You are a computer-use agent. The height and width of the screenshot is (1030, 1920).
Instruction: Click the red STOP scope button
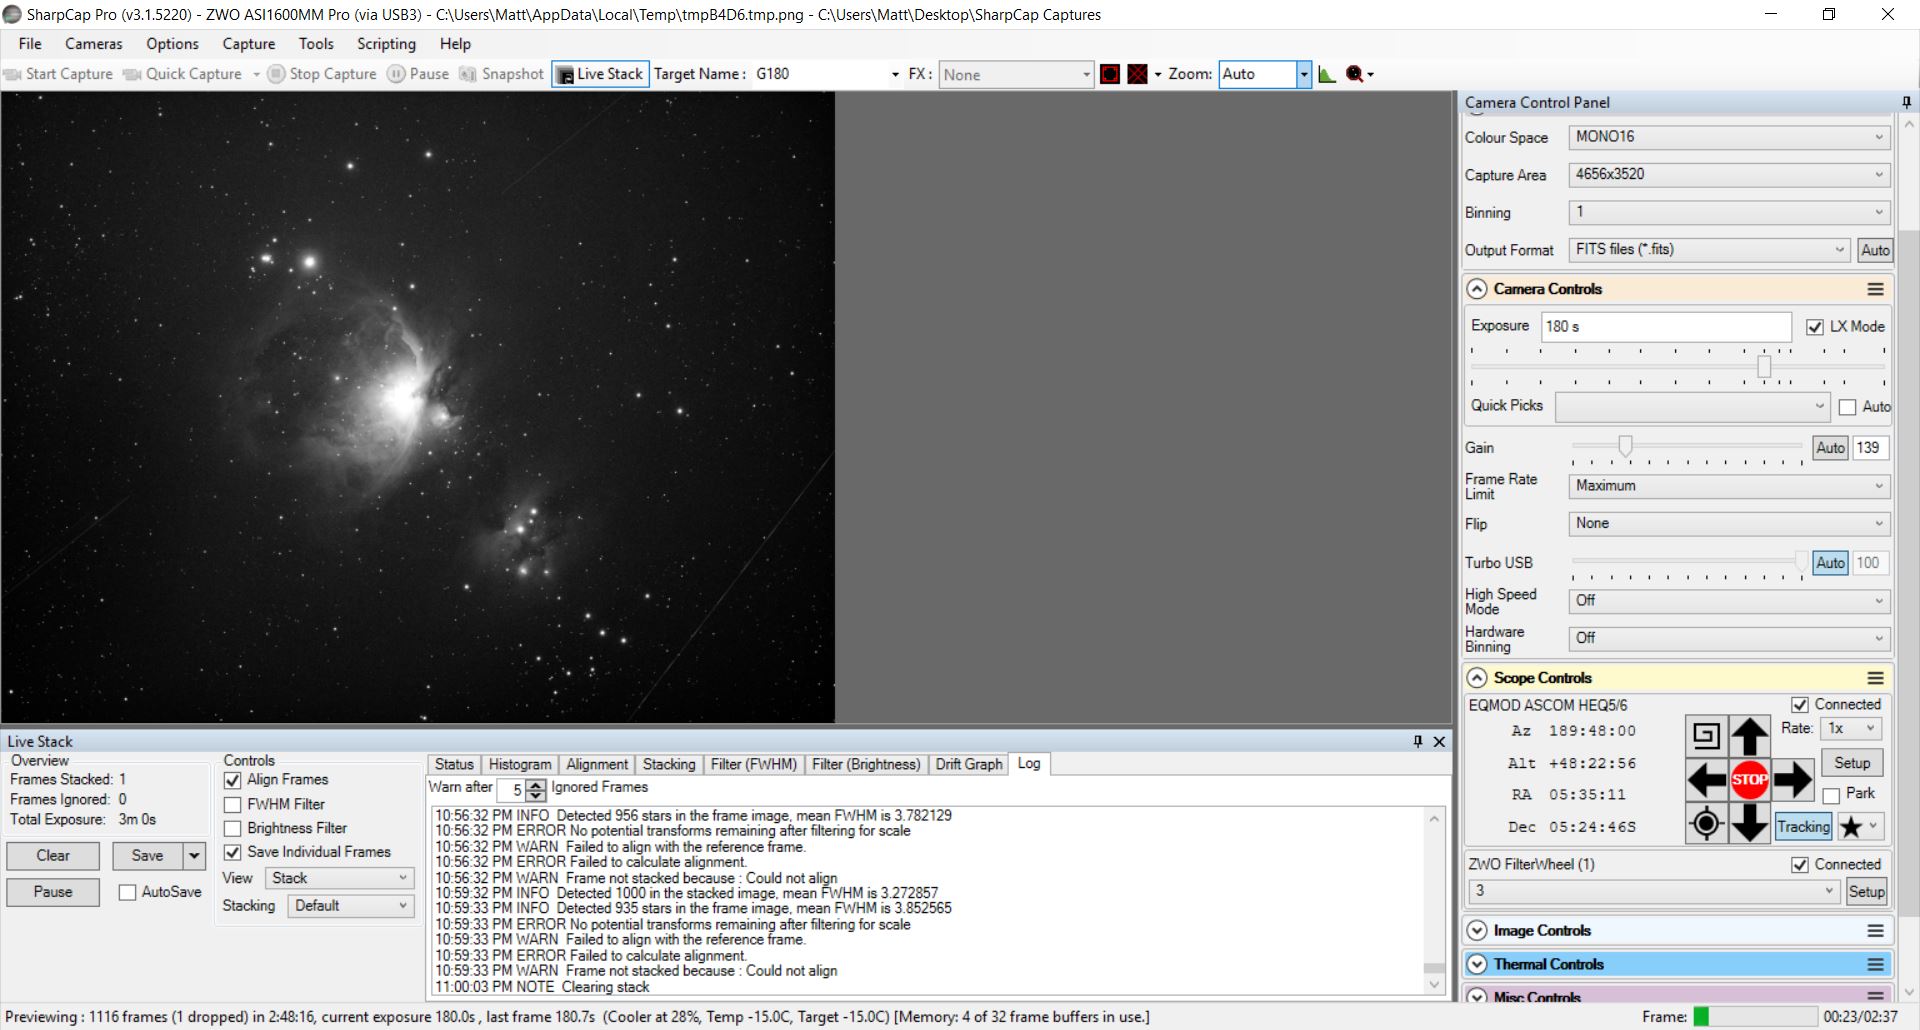(1749, 780)
